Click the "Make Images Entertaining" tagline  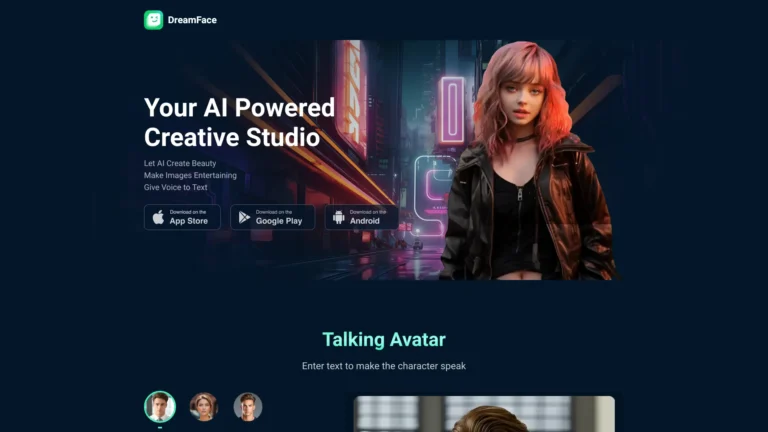(190, 175)
